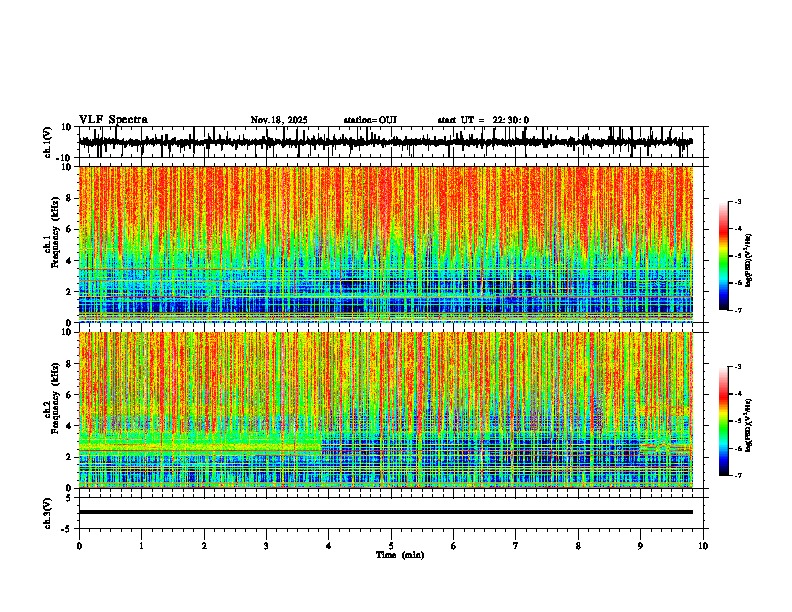Screen dimensions: 792x612
Task: Click time axis tick label '7'
Action: tap(516, 546)
